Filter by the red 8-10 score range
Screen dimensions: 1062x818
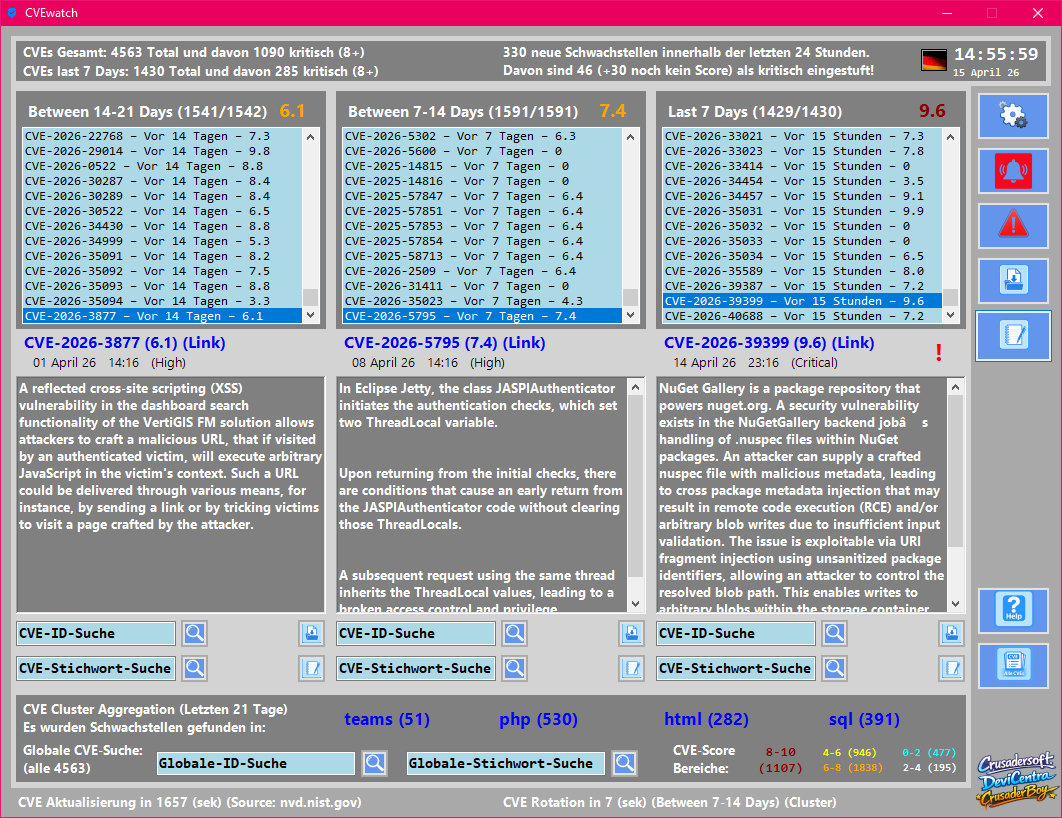pyautogui.click(x=781, y=751)
